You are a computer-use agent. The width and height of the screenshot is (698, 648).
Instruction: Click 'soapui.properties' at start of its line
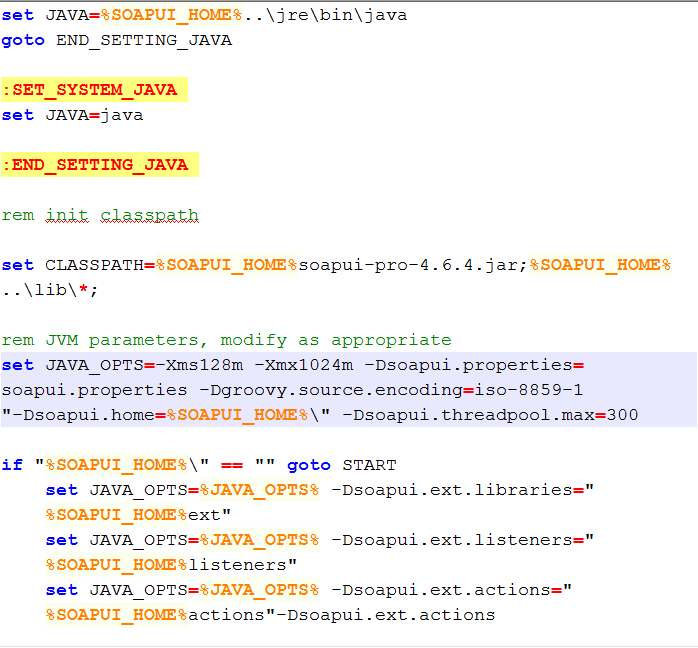pos(94,391)
